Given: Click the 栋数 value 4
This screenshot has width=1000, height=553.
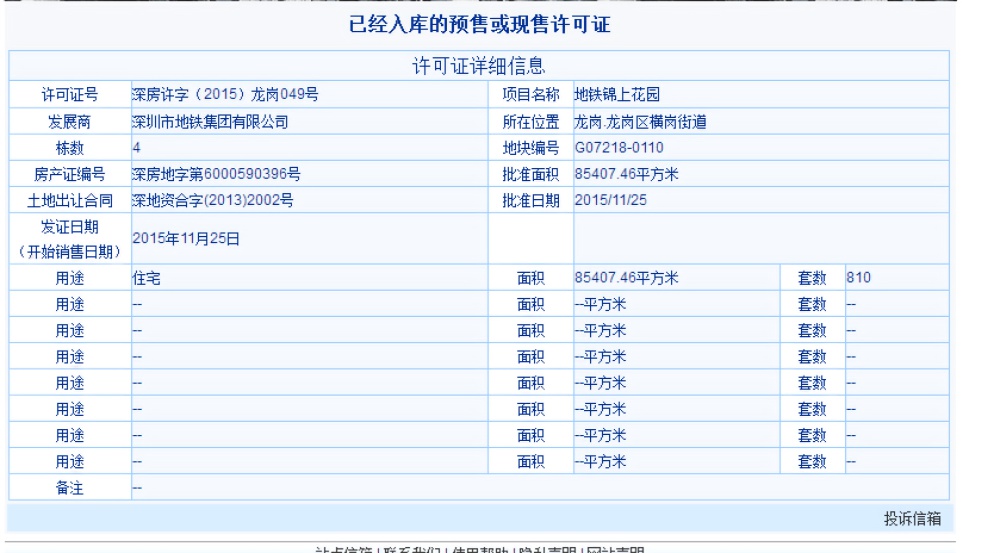Looking at the screenshot, I should (x=137, y=148).
